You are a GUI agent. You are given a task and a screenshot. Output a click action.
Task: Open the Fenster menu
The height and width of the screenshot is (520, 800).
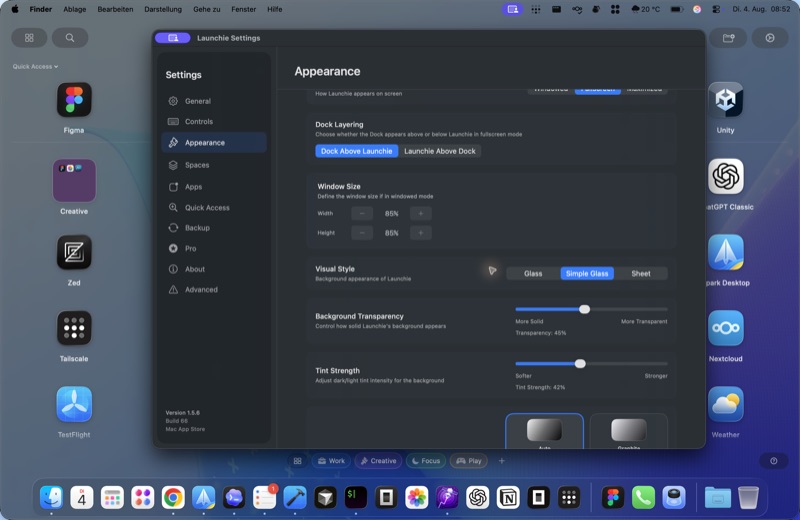(x=243, y=9)
